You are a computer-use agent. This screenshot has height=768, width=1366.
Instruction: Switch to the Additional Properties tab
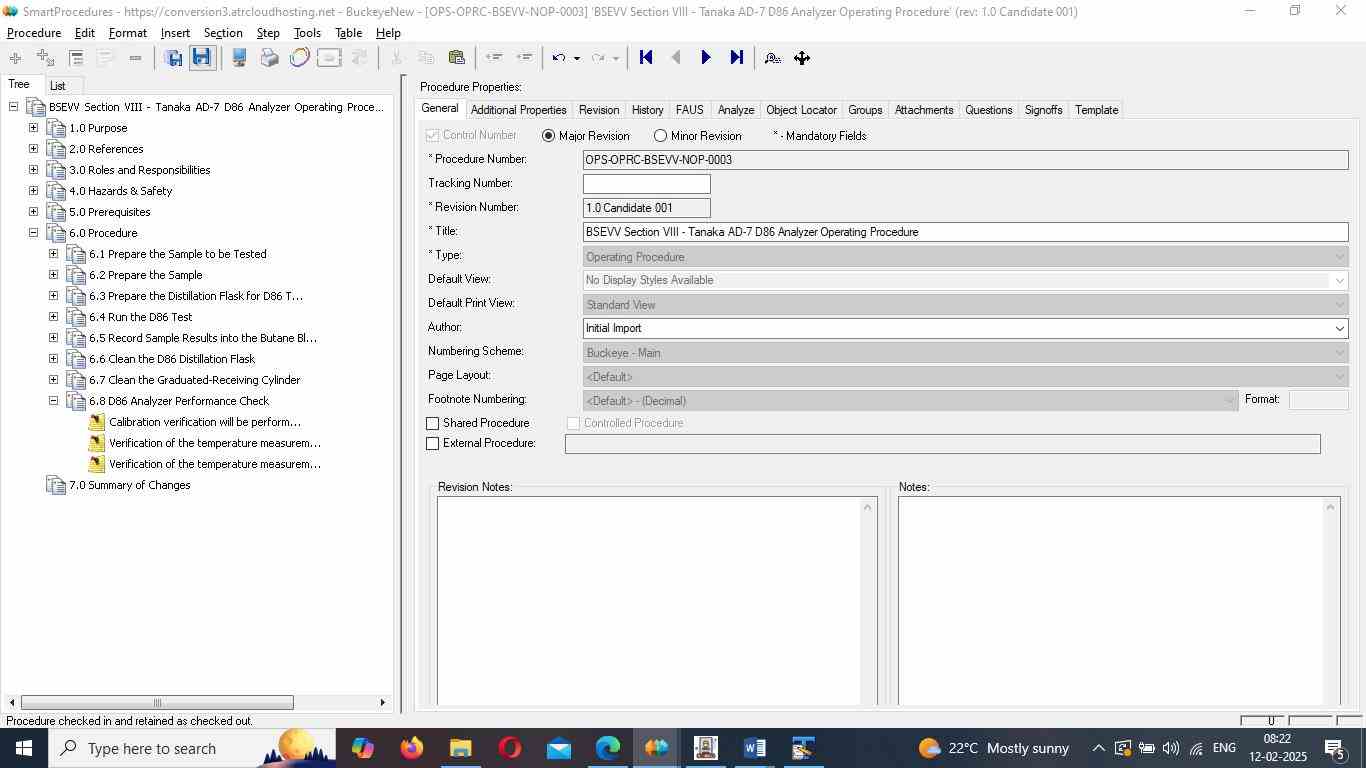coord(518,110)
